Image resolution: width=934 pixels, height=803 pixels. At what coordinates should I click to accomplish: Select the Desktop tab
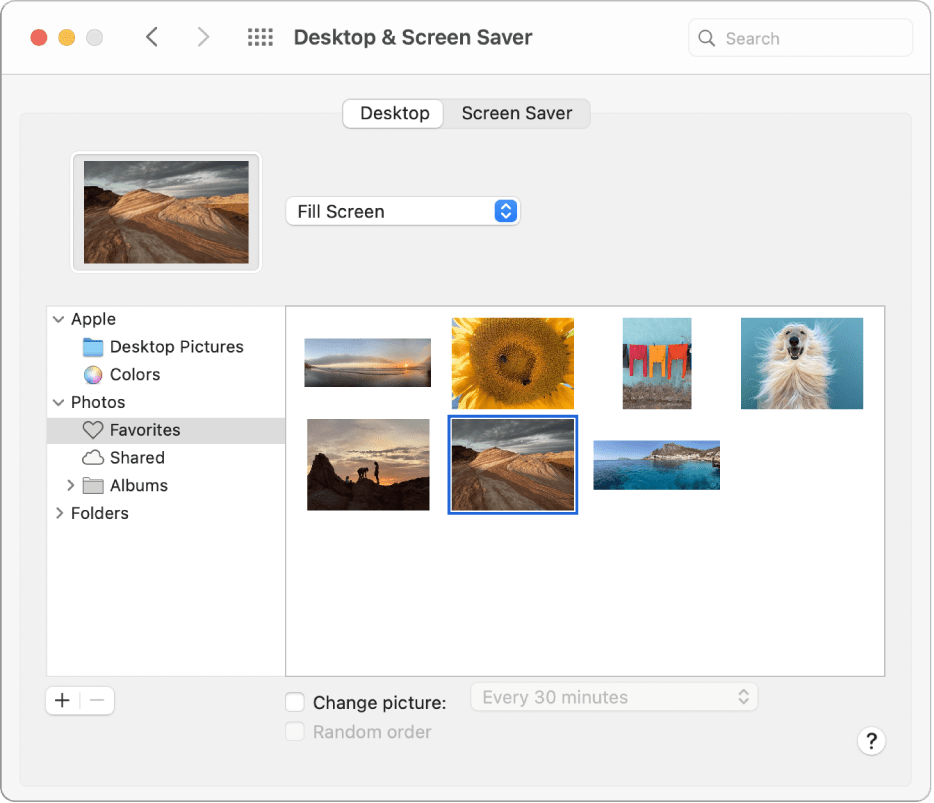[392, 113]
